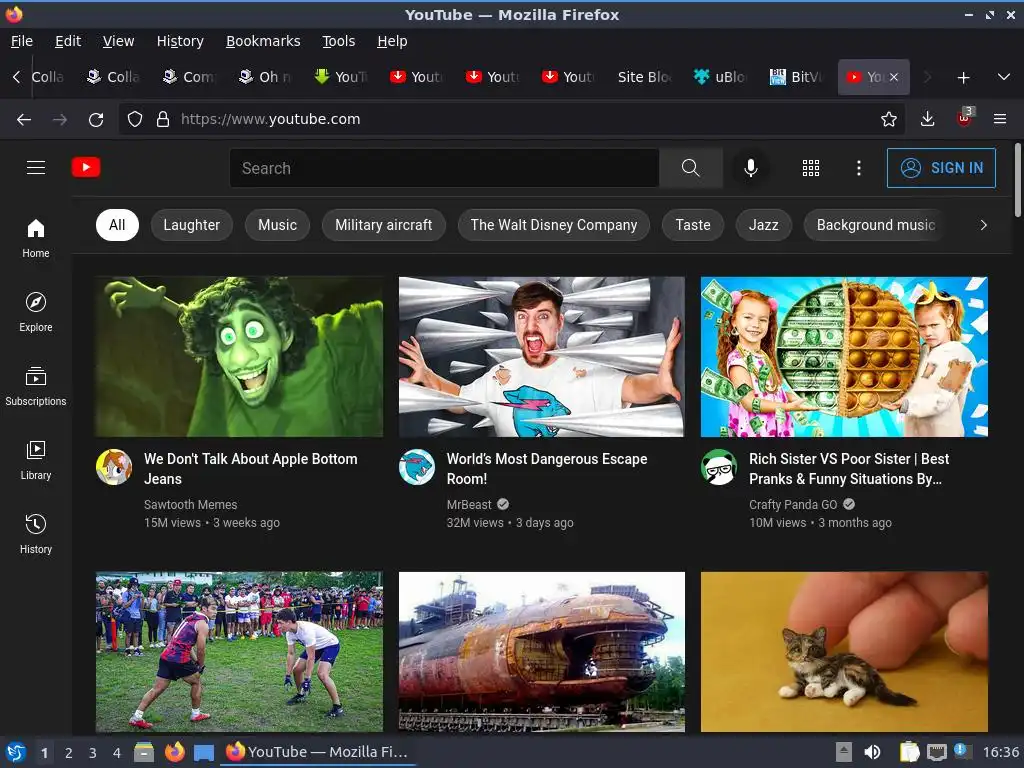Open History in YouTube sidebar
Viewport: 1024px width, 768px height.
point(36,534)
